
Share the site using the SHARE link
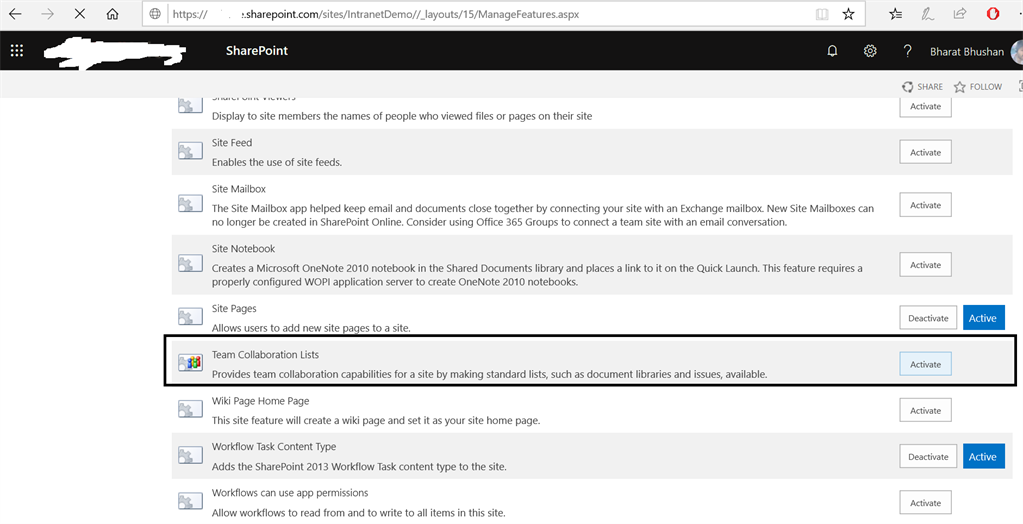tap(922, 87)
